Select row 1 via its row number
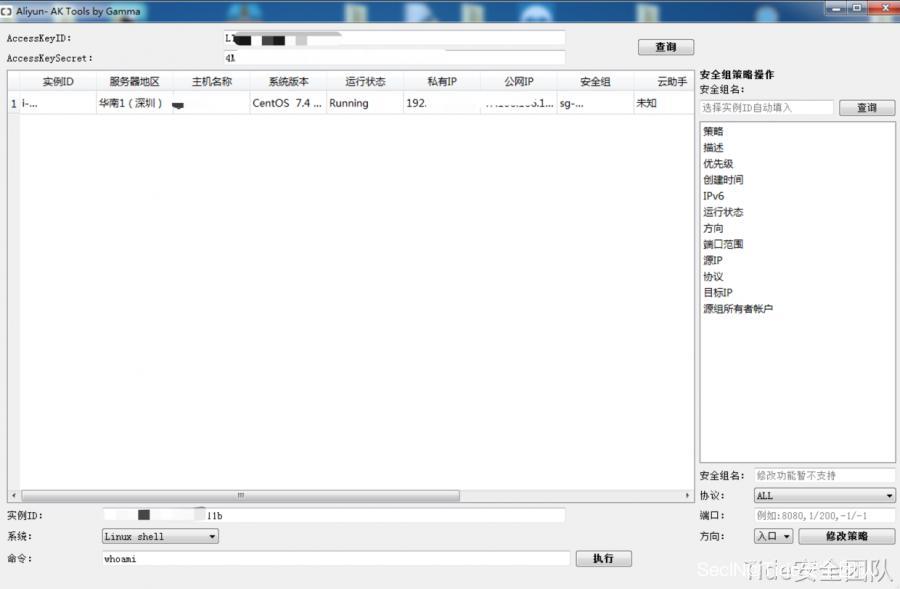The image size is (900, 589). [x=14, y=103]
